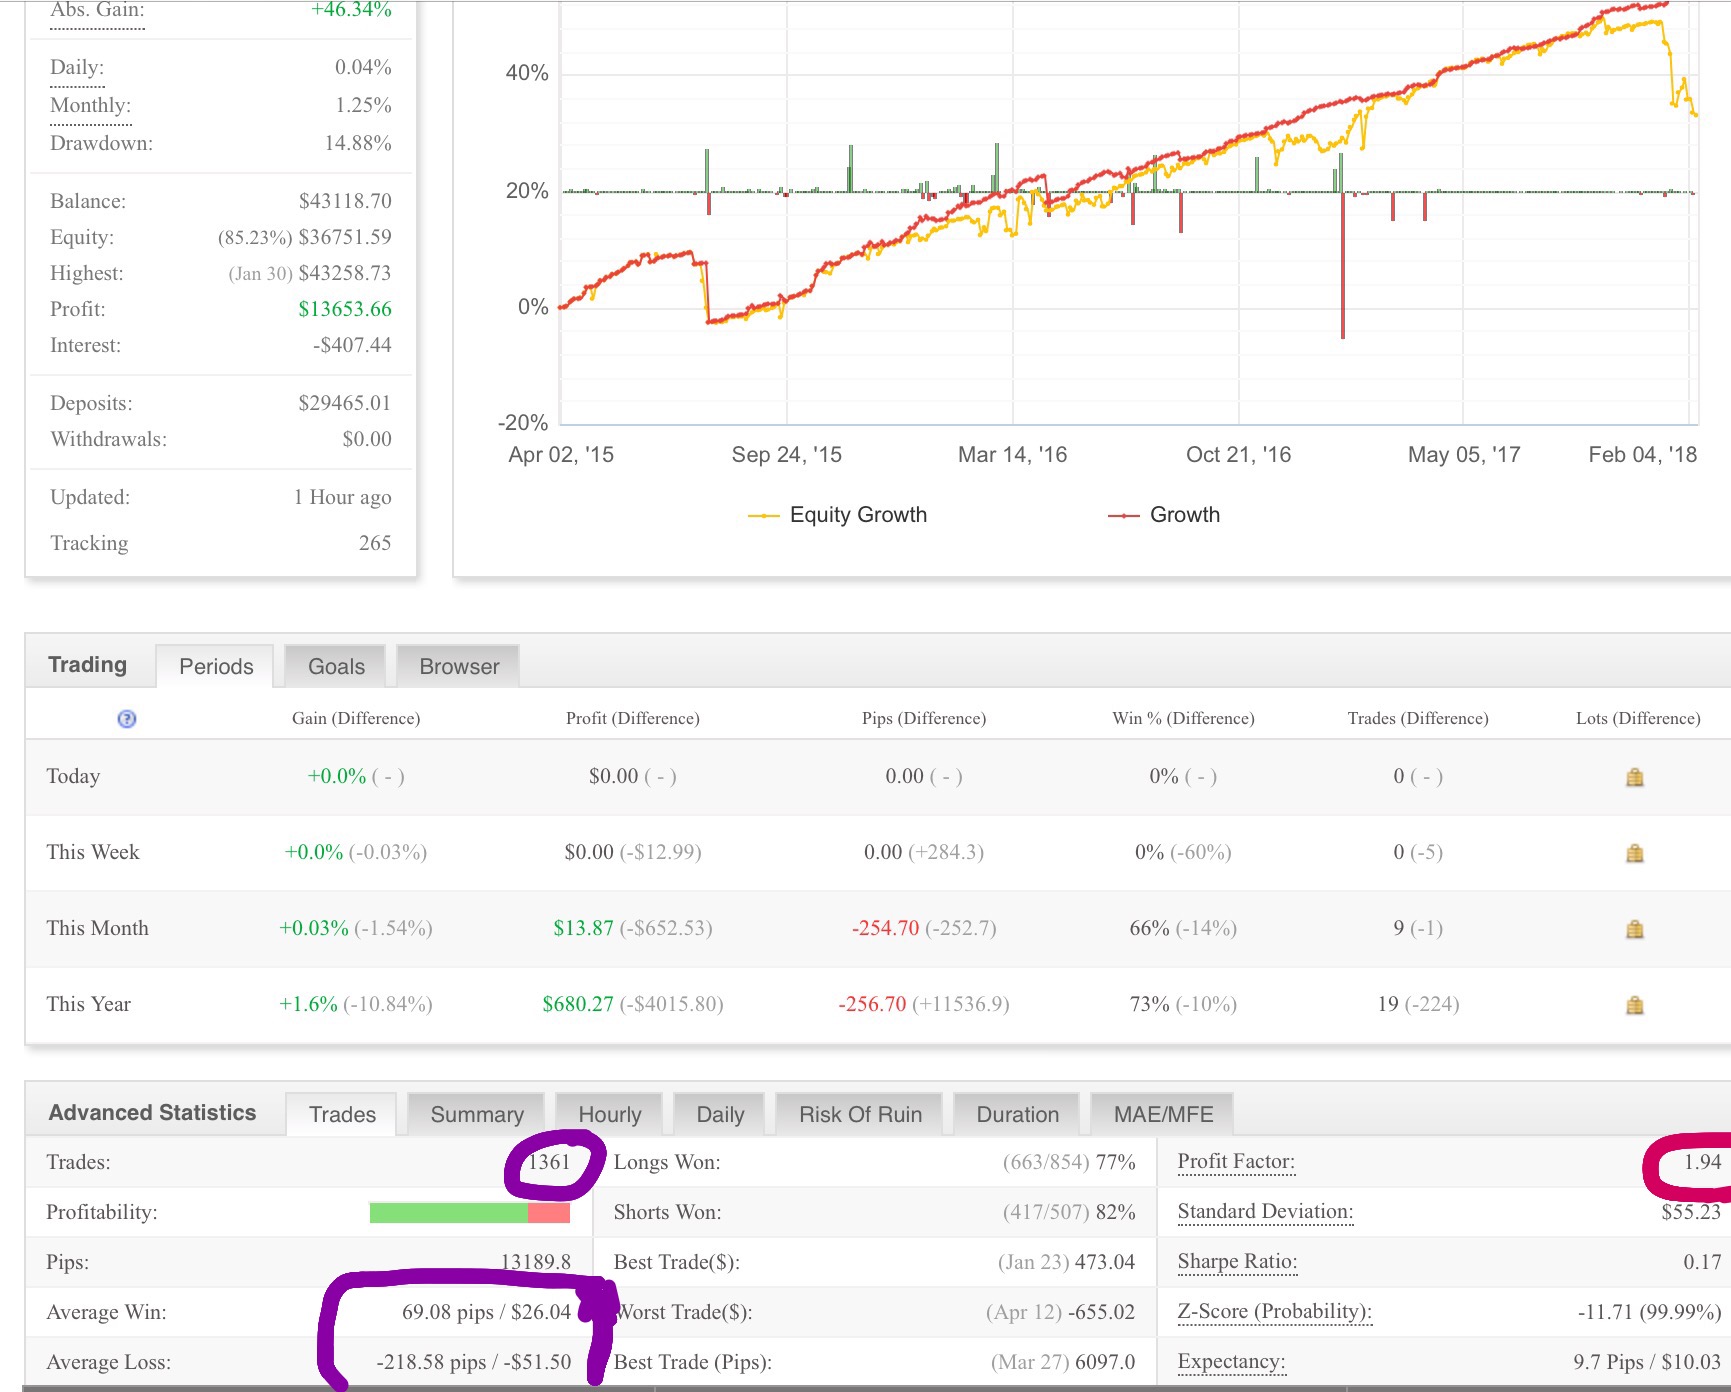Click the Equity value $36751.59
This screenshot has width=1731, height=1392.
pyautogui.click(x=345, y=237)
